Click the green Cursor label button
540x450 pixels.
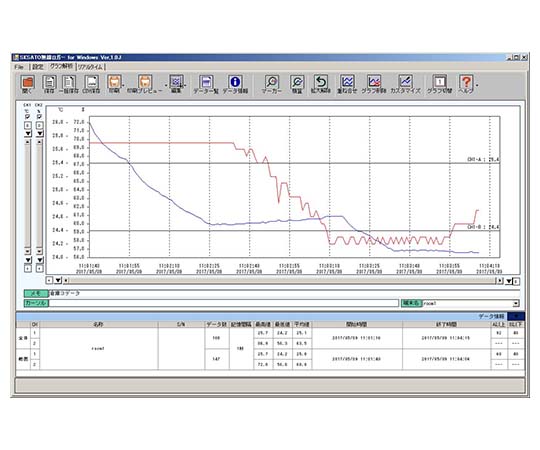[36, 303]
